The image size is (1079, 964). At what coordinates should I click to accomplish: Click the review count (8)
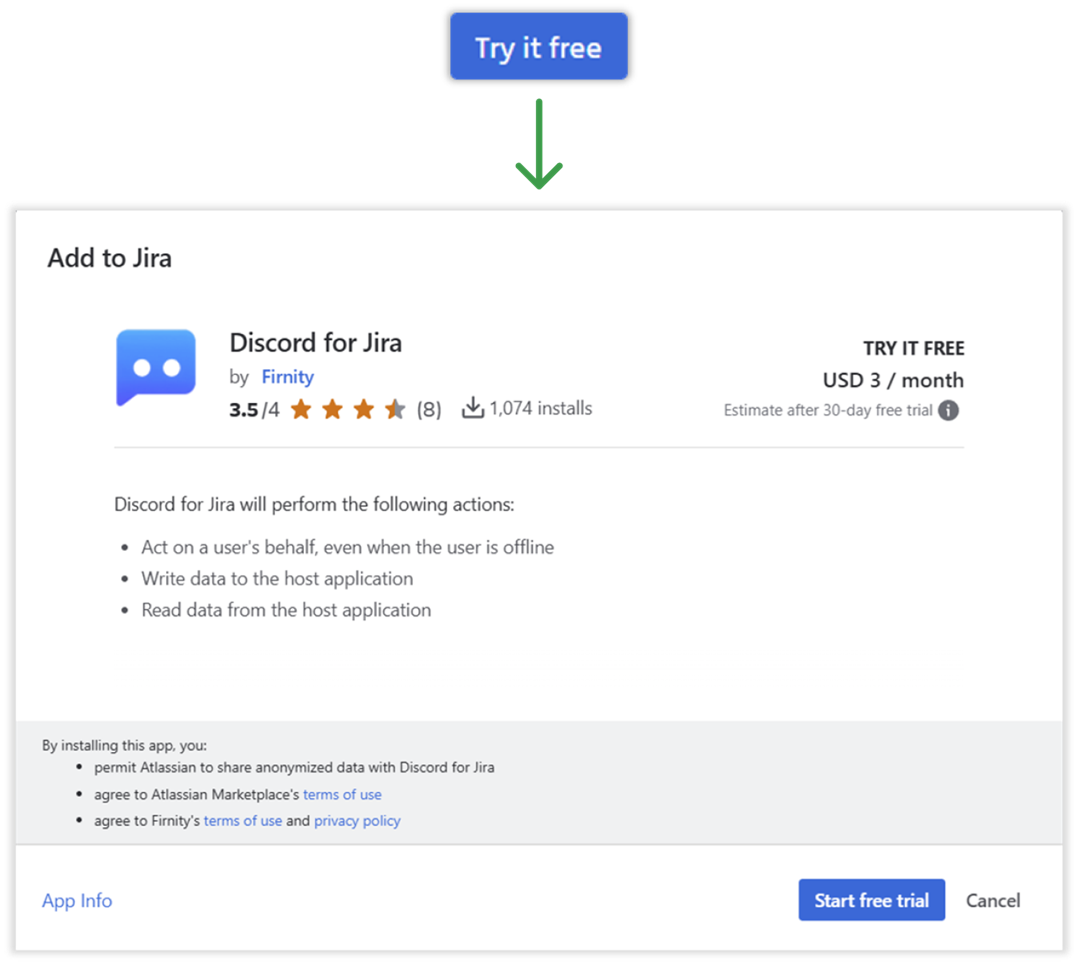coord(428,409)
